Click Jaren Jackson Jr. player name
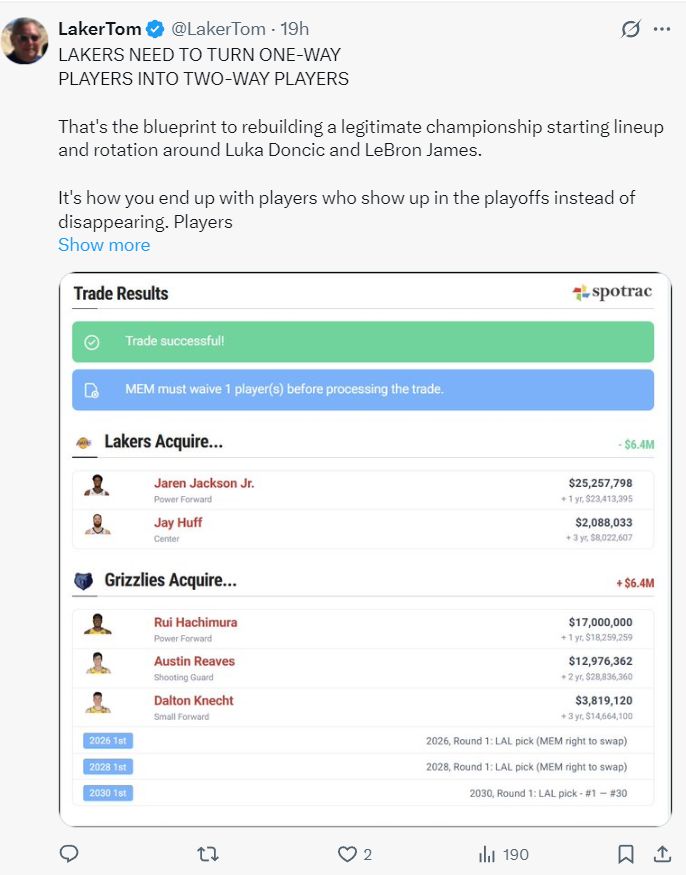 [x=204, y=483]
